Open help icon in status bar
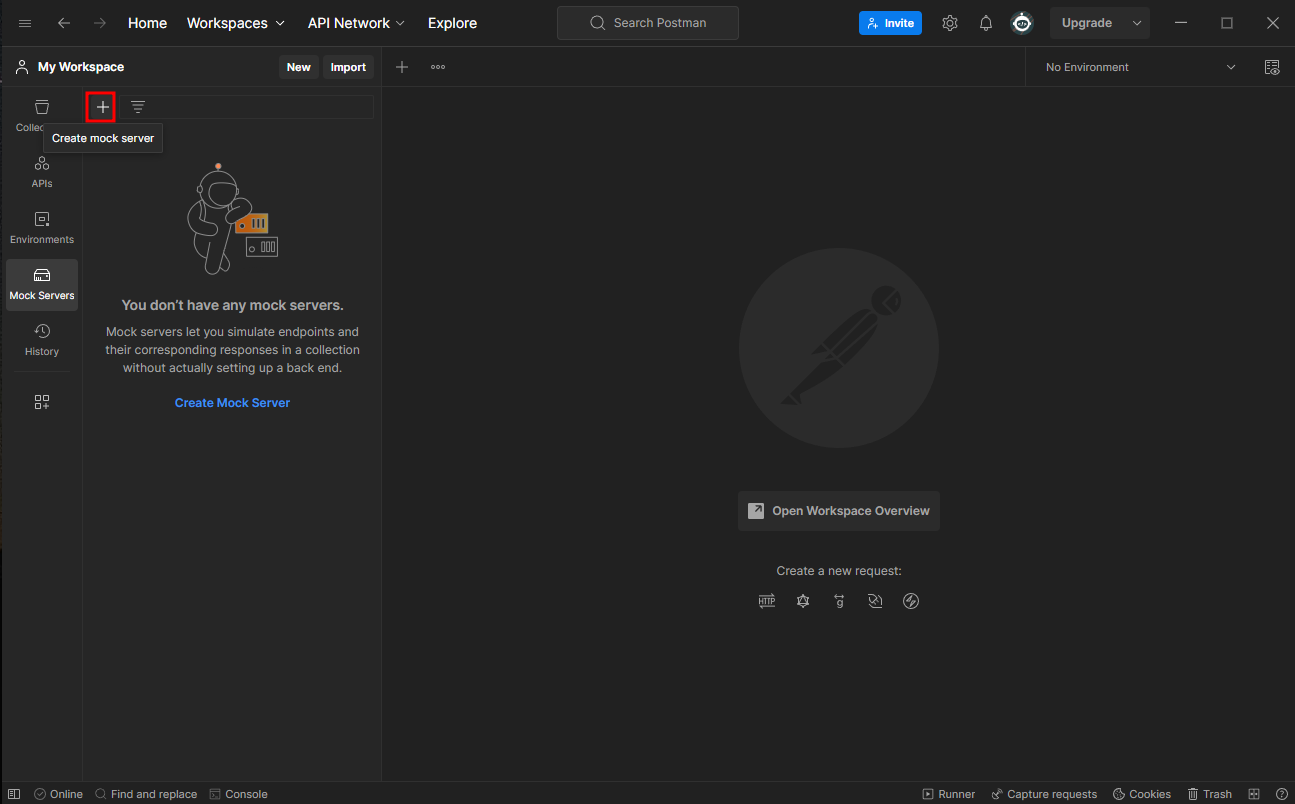Image resolution: width=1295 pixels, height=804 pixels. pyautogui.click(x=1281, y=794)
